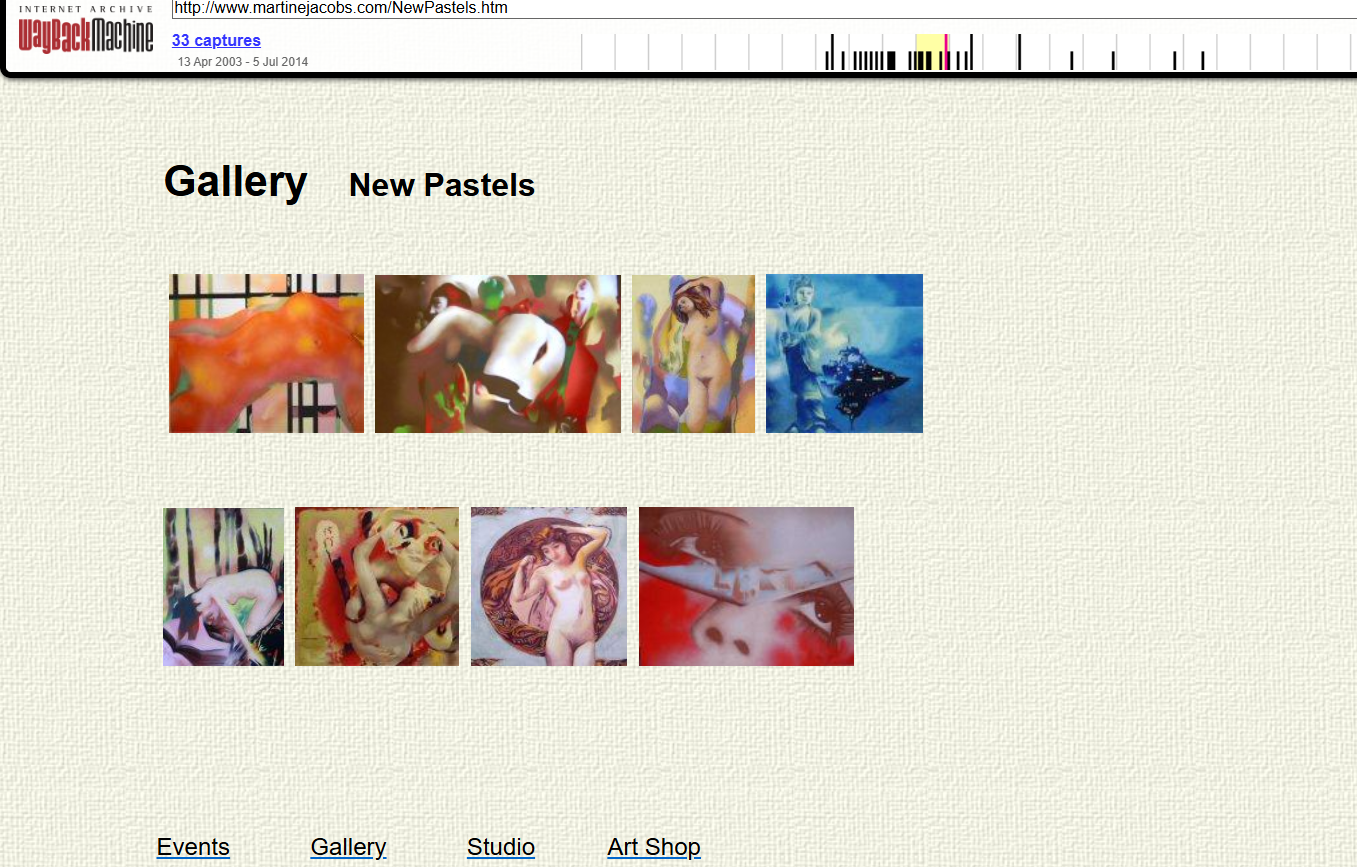Image resolution: width=1357 pixels, height=867 pixels.
Task: Visit the Art Shop link
Action: pyautogui.click(x=654, y=847)
